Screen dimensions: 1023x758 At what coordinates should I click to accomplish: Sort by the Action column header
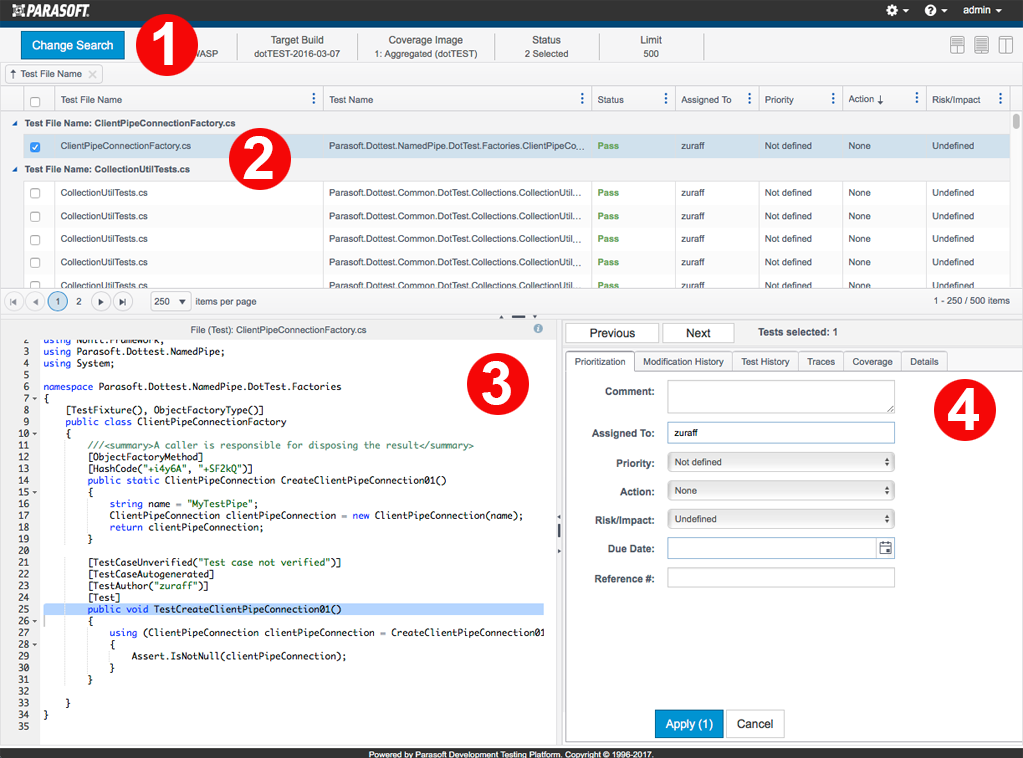pyautogui.click(x=866, y=99)
